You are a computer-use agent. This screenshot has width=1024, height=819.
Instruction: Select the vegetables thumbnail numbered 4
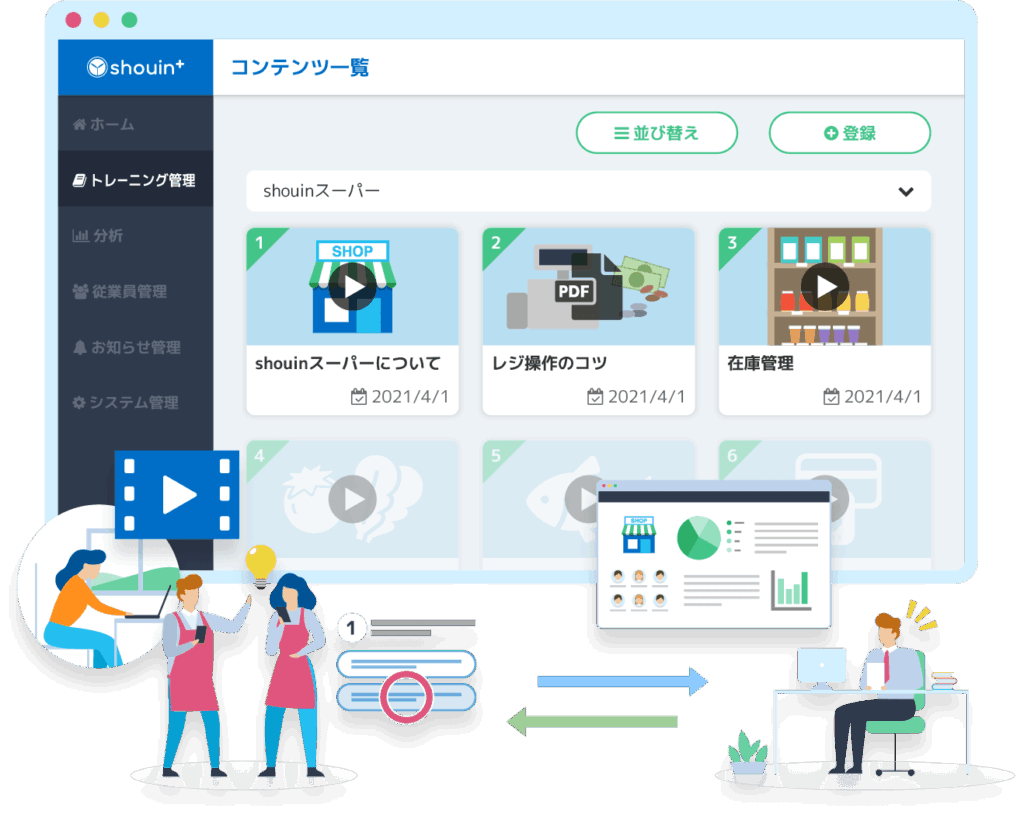click(x=352, y=497)
